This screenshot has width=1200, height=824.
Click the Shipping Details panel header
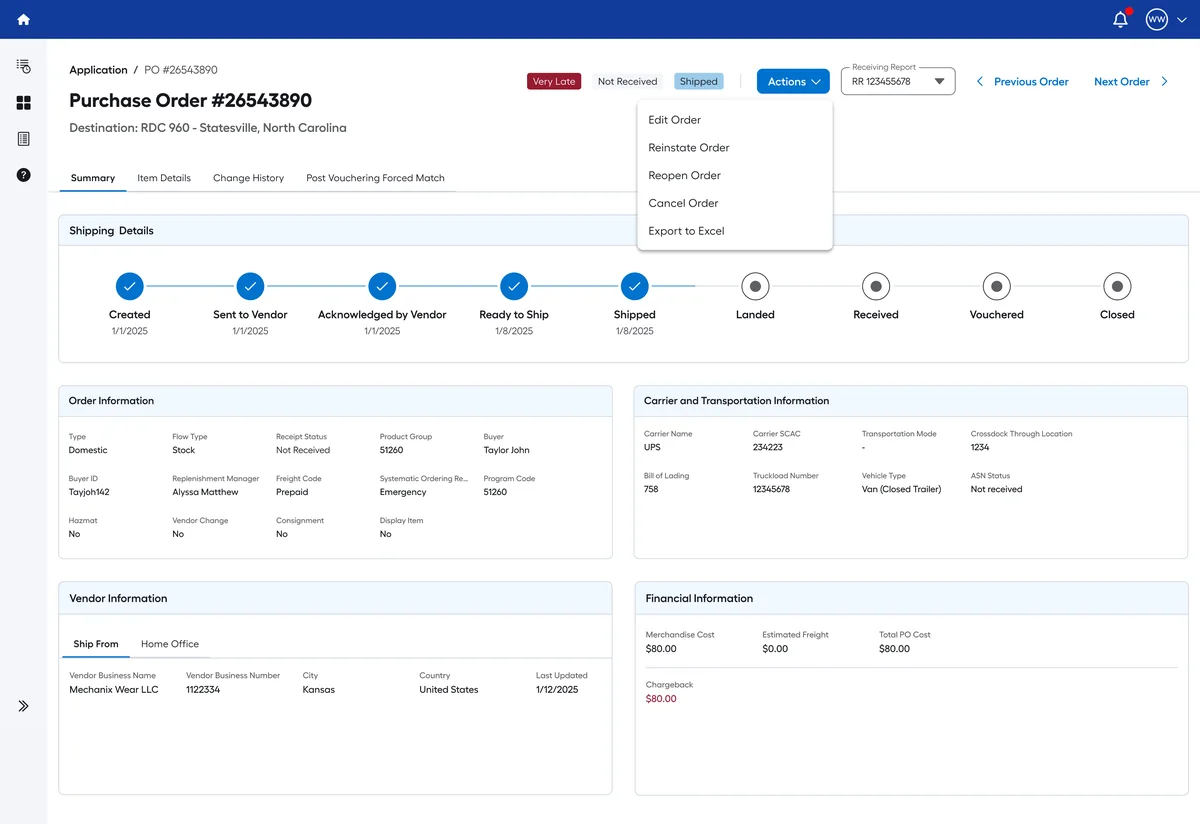pyautogui.click(x=623, y=231)
